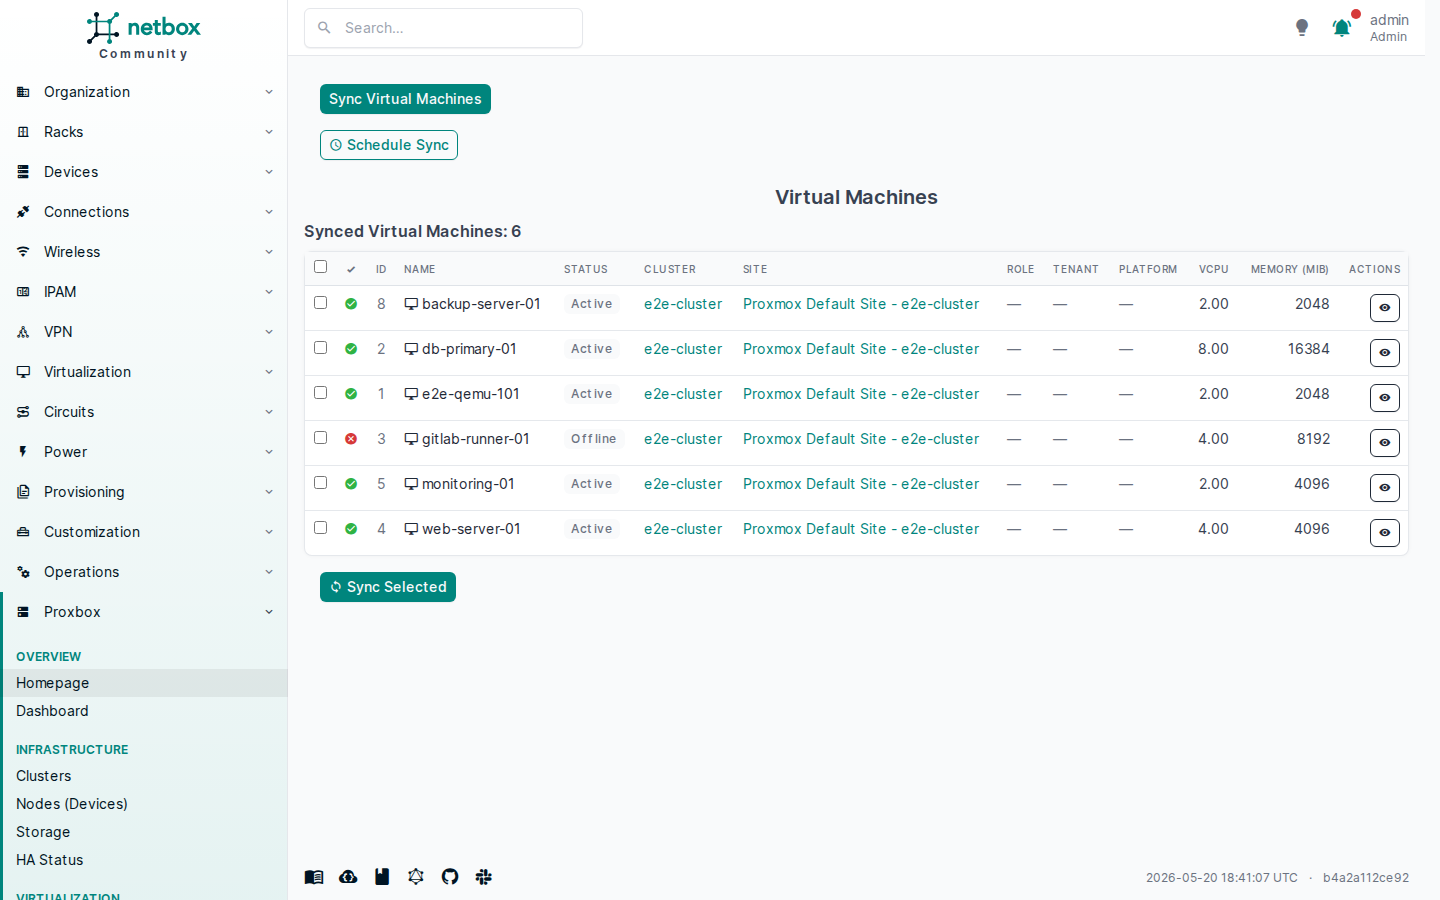Open the Slack icon in footer
Image resolution: width=1440 pixels, height=900 pixels.
click(x=484, y=877)
